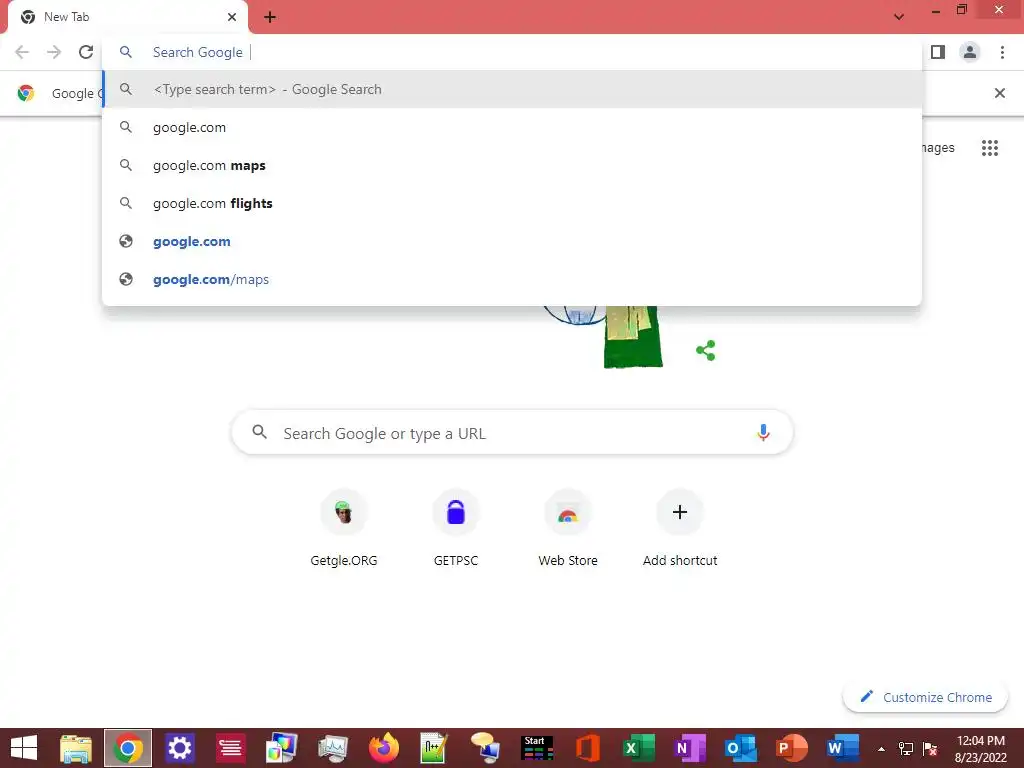This screenshot has height=768, width=1024.
Task: Open the Getgle.ORG shortcut
Action: point(344,528)
